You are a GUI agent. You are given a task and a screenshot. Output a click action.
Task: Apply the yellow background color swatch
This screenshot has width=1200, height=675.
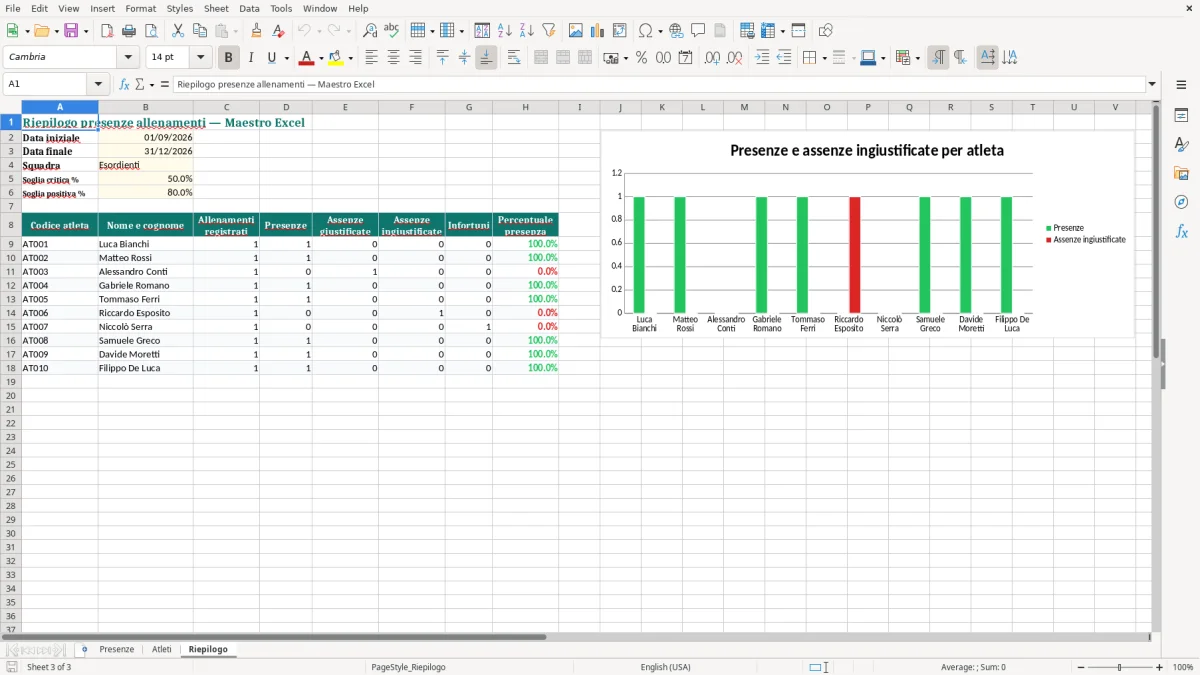(x=335, y=58)
